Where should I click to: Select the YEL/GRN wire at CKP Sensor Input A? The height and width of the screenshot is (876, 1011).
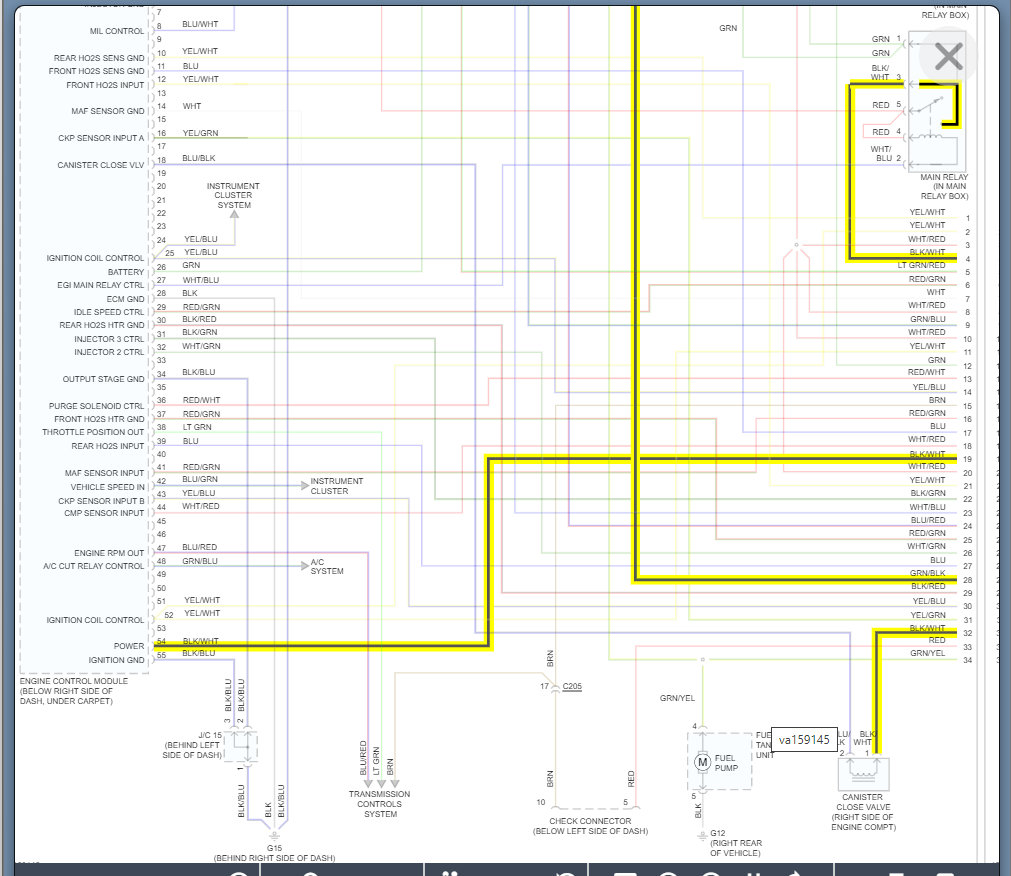click(x=201, y=133)
